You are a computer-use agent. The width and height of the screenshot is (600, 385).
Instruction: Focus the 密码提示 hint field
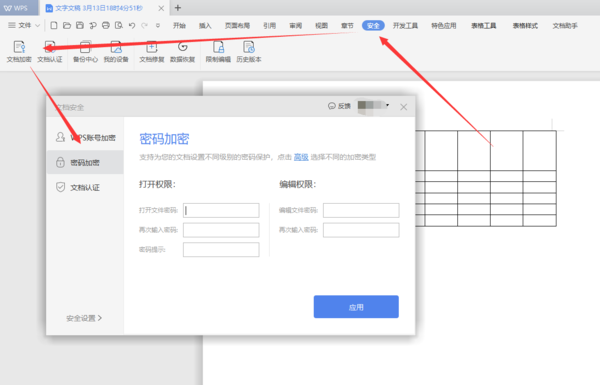tap(221, 250)
